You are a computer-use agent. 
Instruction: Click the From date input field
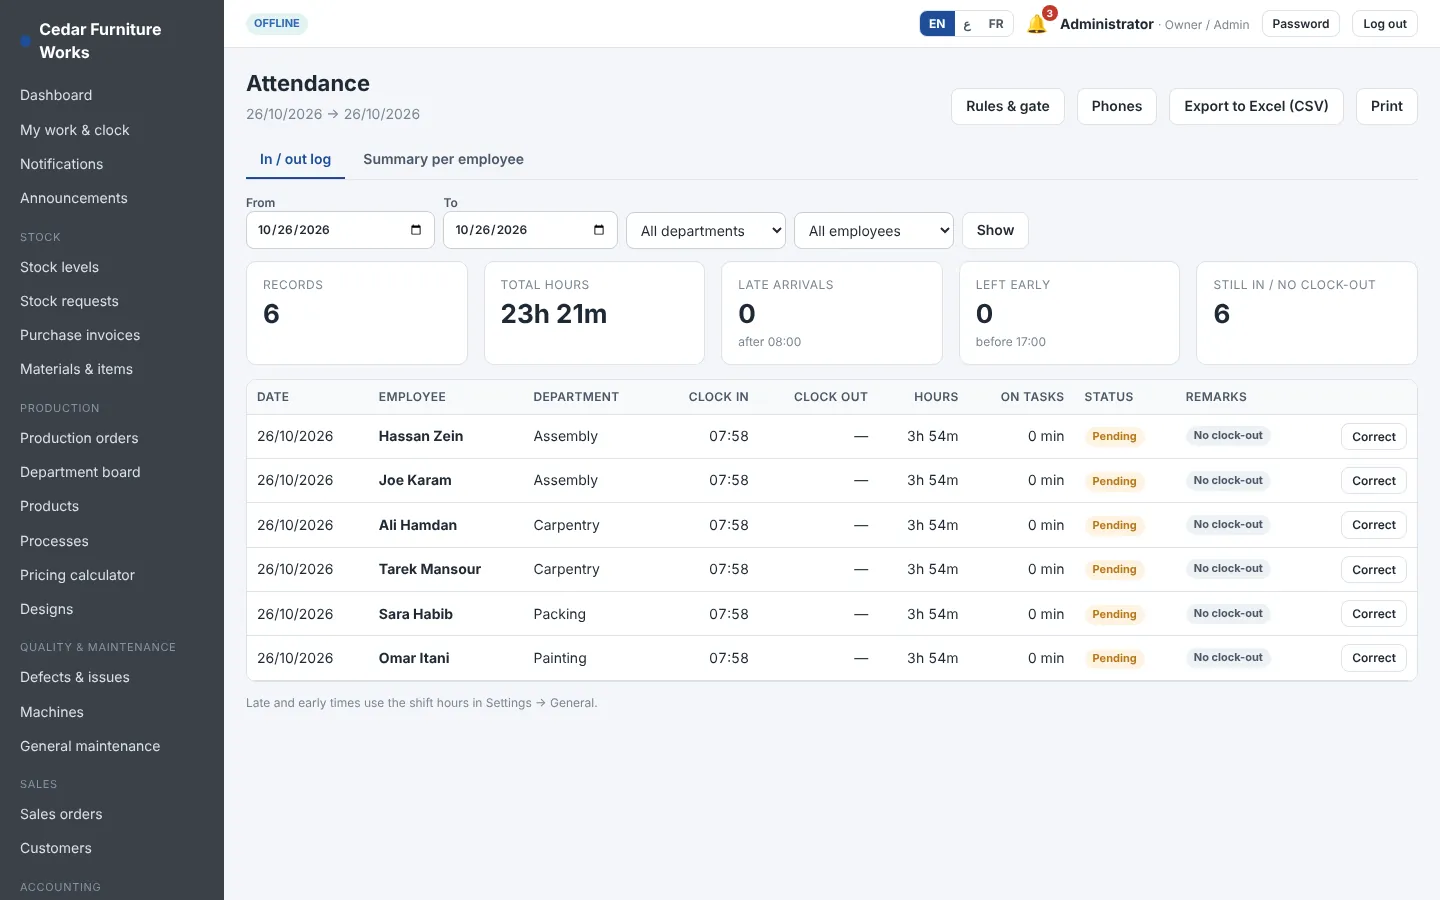[340, 230]
